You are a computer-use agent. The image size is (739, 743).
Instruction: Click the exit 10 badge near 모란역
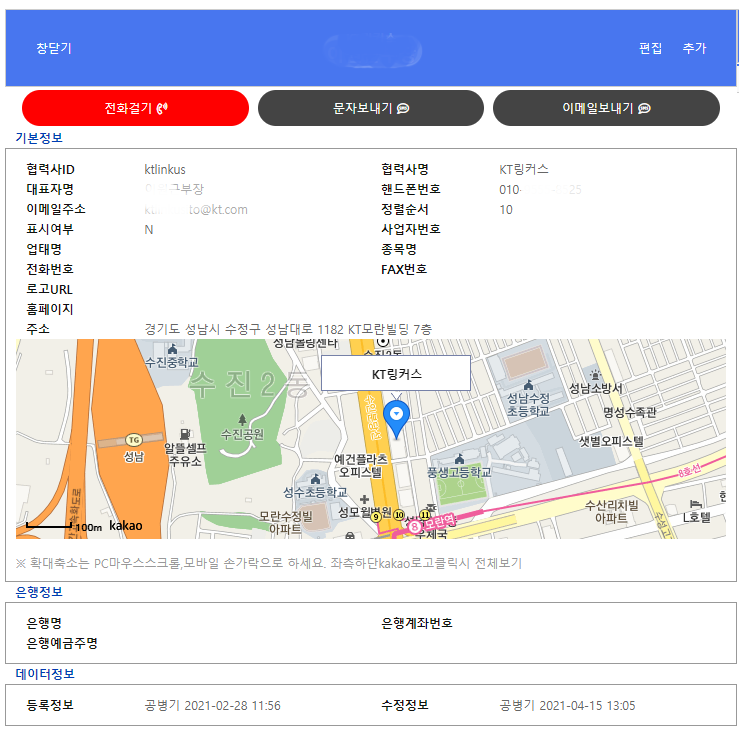click(x=399, y=515)
